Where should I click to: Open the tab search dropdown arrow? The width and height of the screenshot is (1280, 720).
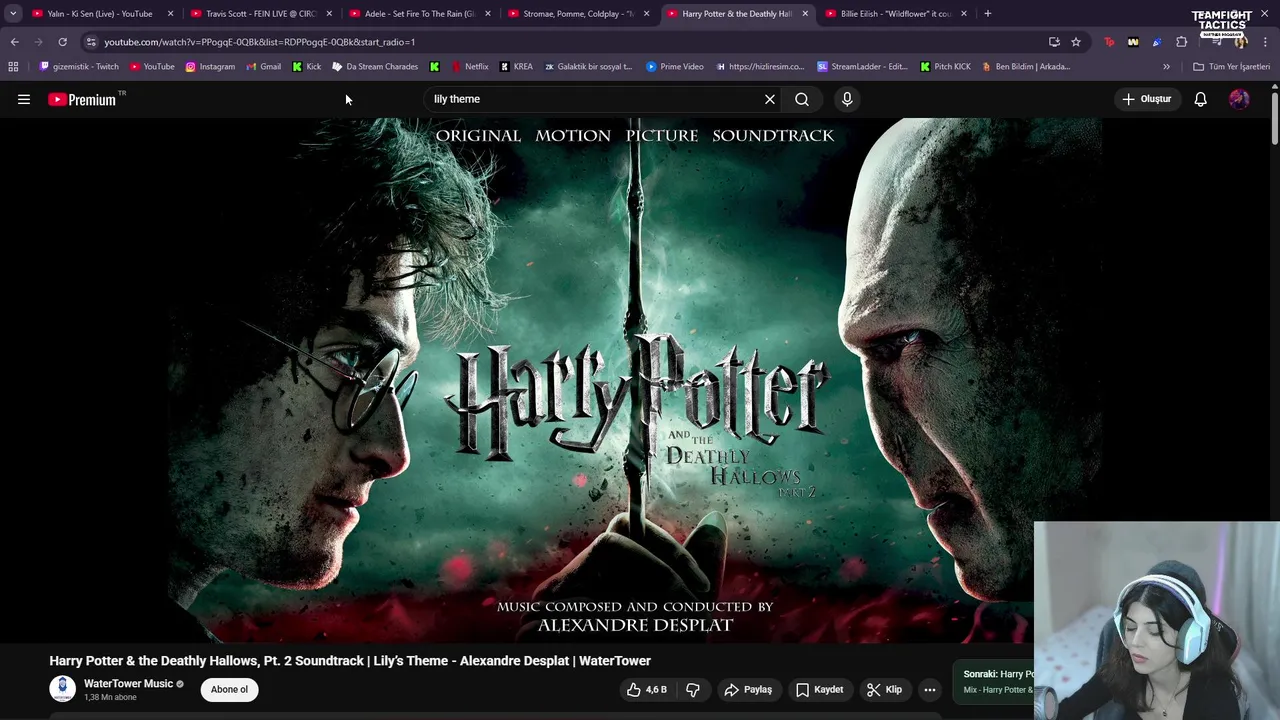(x=13, y=14)
